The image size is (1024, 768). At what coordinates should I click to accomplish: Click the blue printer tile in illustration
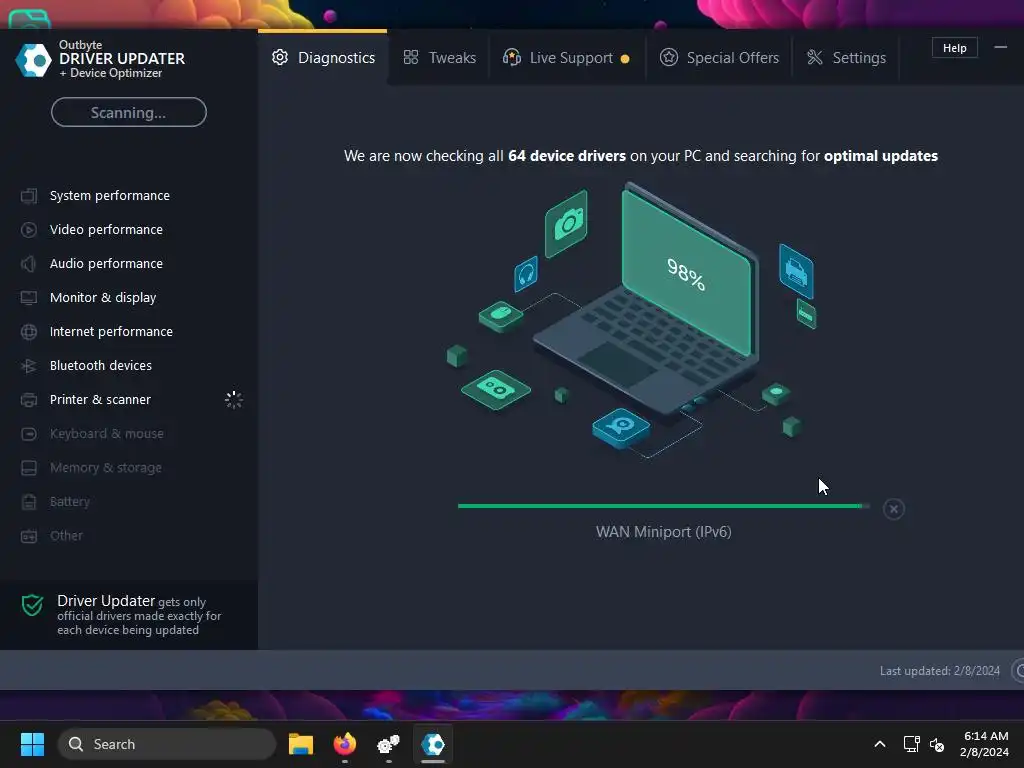pyautogui.click(x=796, y=271)
